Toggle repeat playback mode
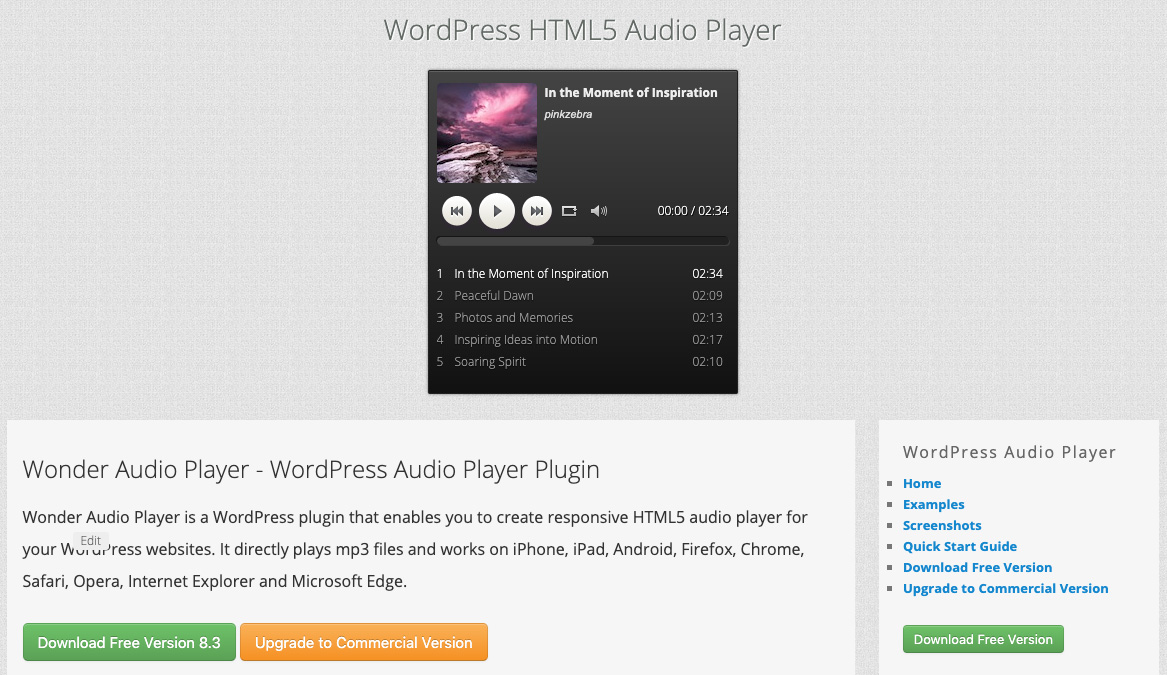Viewport: 1167px width, 675px height. 569,210
